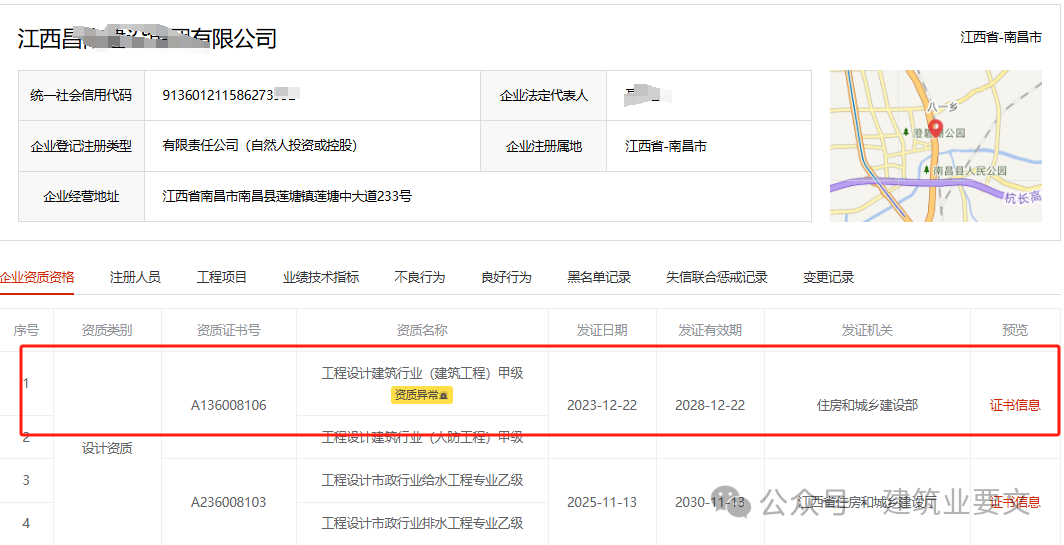Screen dimensions: 1064x545
Task: Open 证书信息 link for certificate A136008106
Action: (1015, 405)
